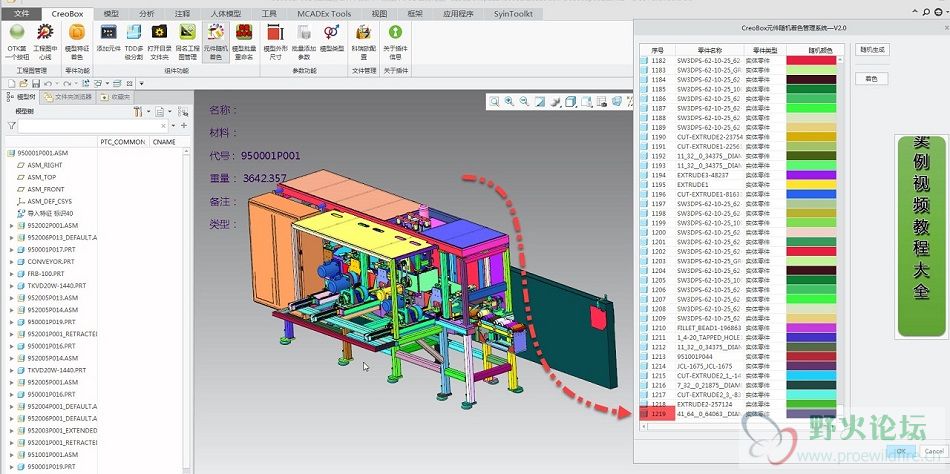Switch to SyinToolkt ribbon tab
The width and height of the screenshot is (950, 474).
(513, 13)
